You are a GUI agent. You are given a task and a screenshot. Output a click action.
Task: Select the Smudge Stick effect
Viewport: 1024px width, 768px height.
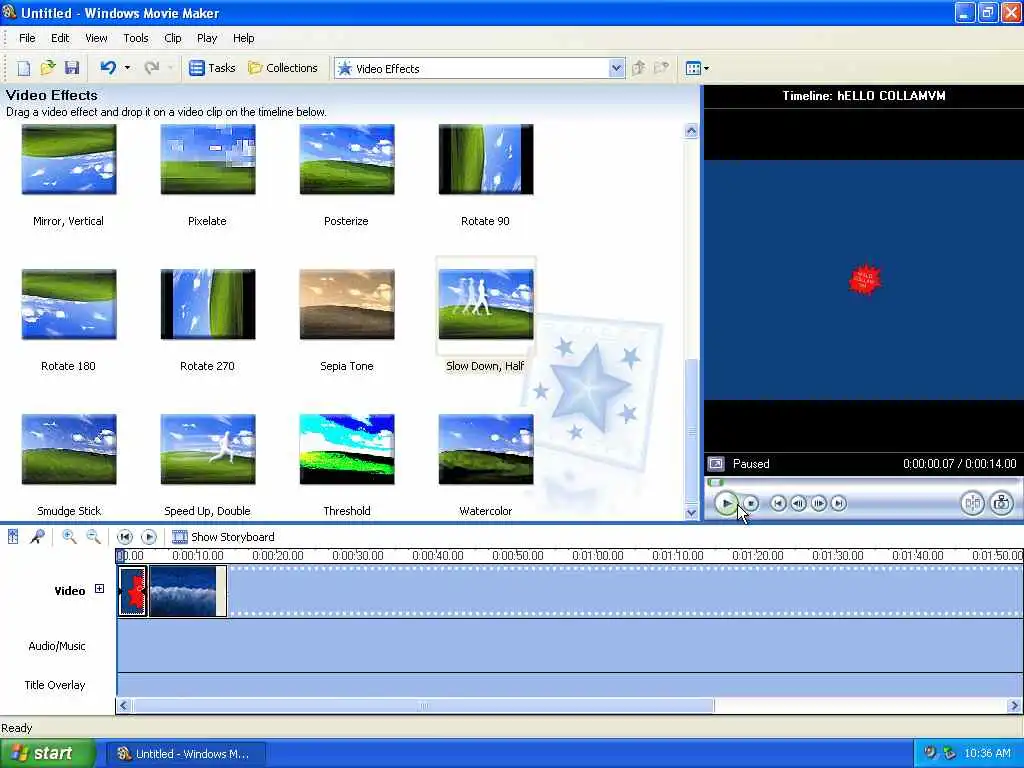69,449
